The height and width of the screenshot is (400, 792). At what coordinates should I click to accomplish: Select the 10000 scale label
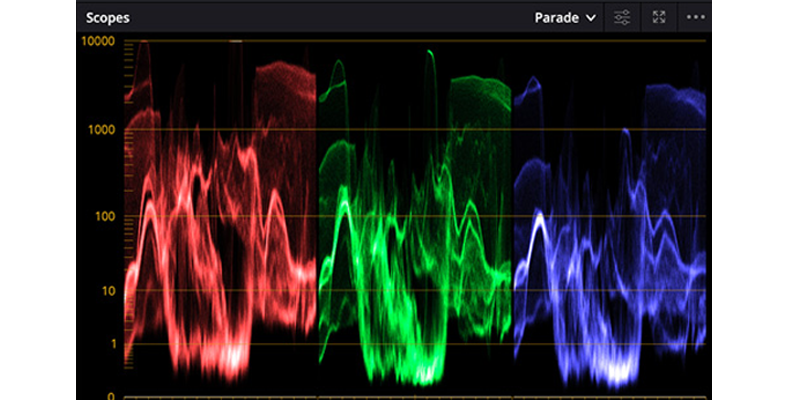coord(98,41)
